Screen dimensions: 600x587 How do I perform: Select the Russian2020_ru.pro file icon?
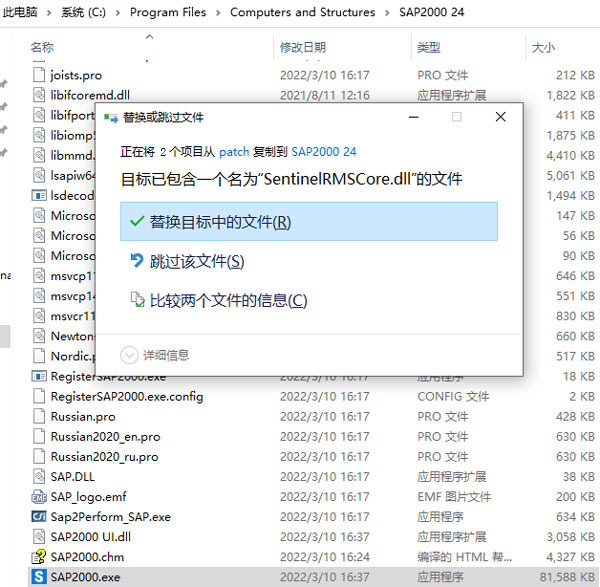pos(39,456)
